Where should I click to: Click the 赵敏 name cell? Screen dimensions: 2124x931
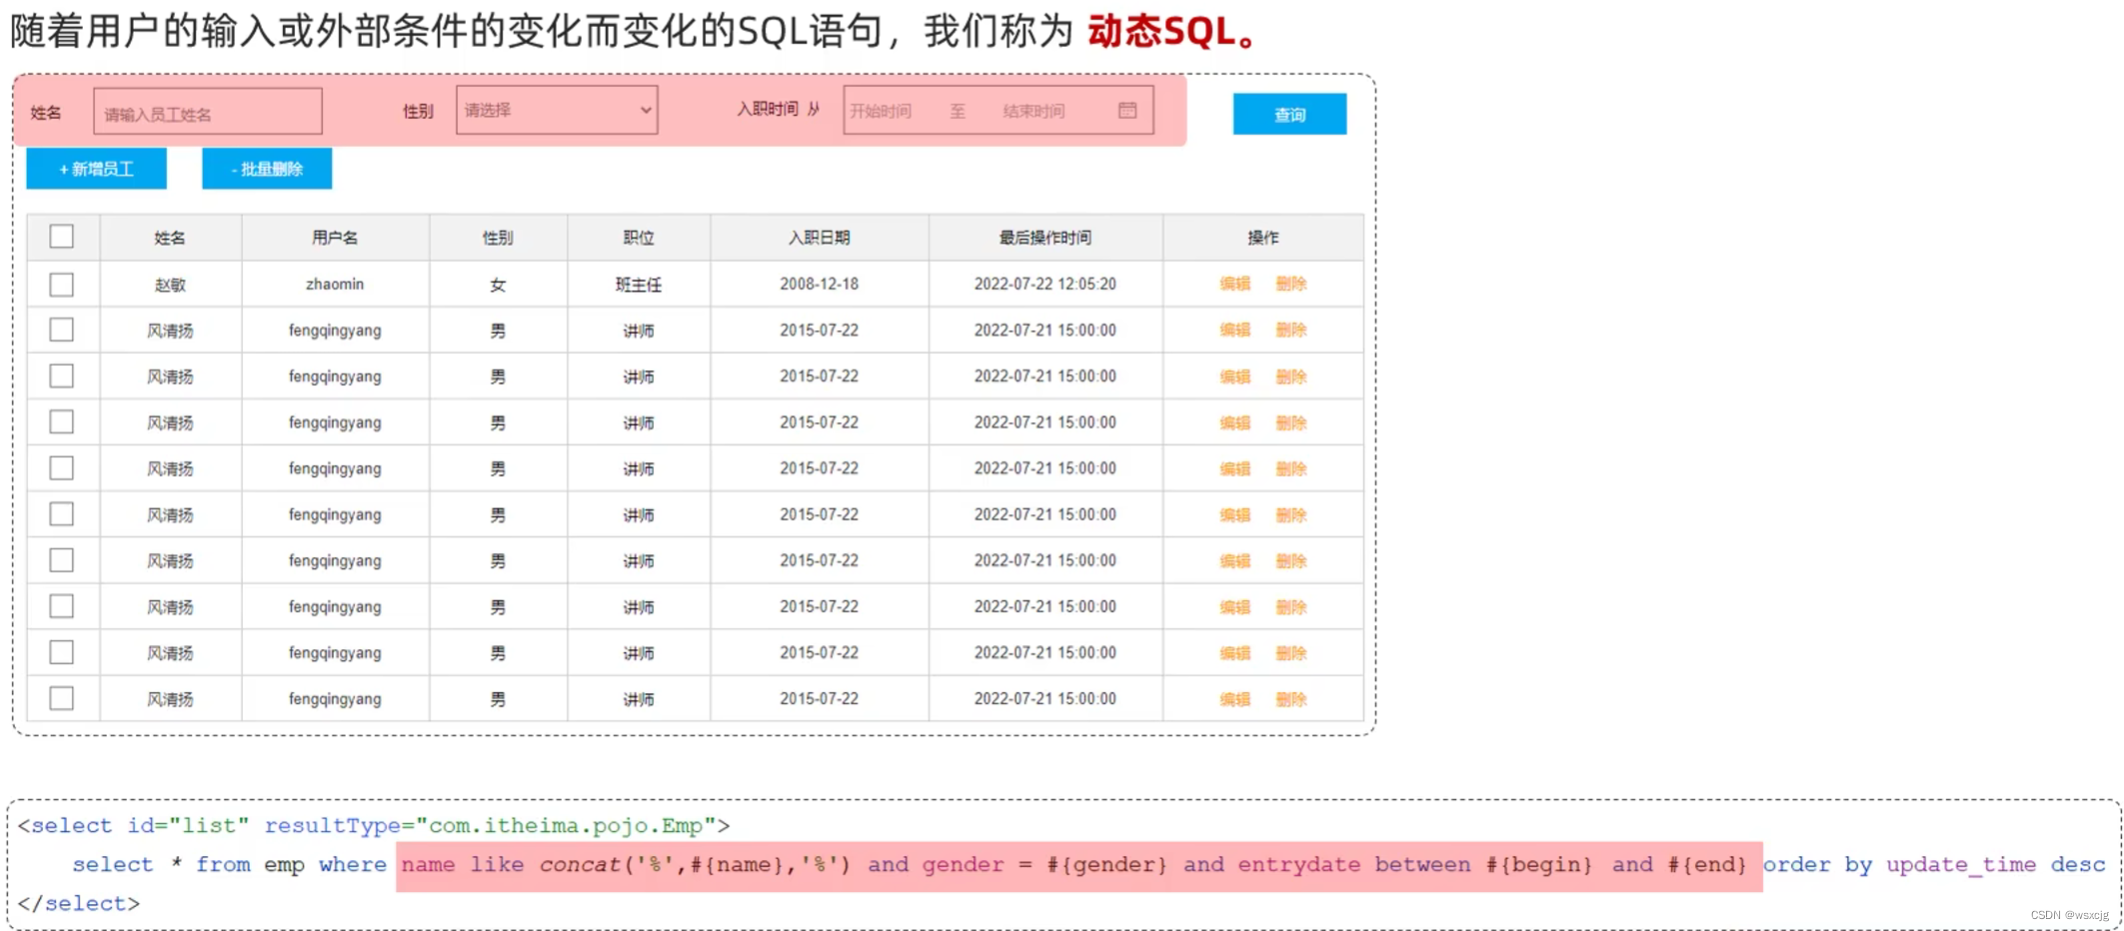[170, 284]
